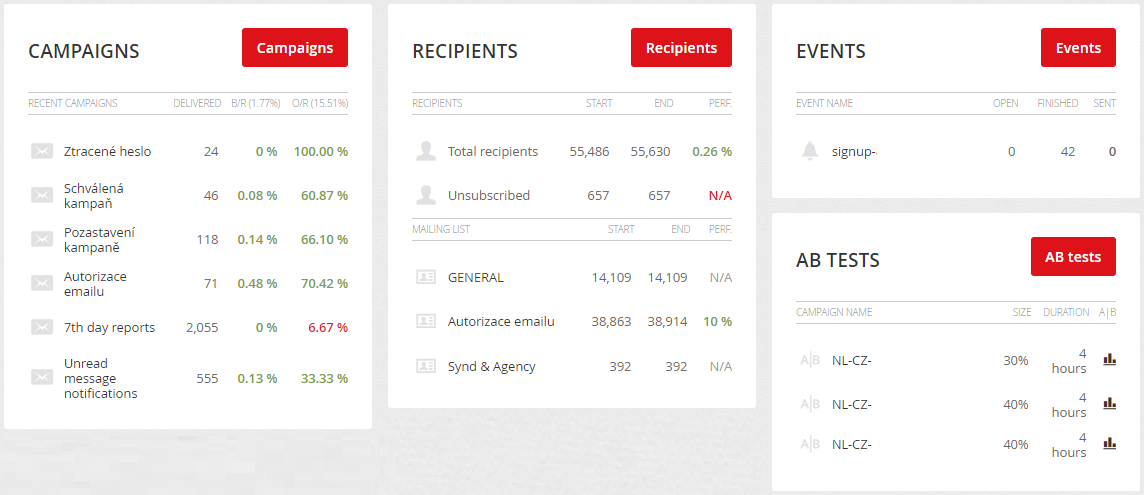Click the FINISHED column header in Events

click(x=1058, y=103)
